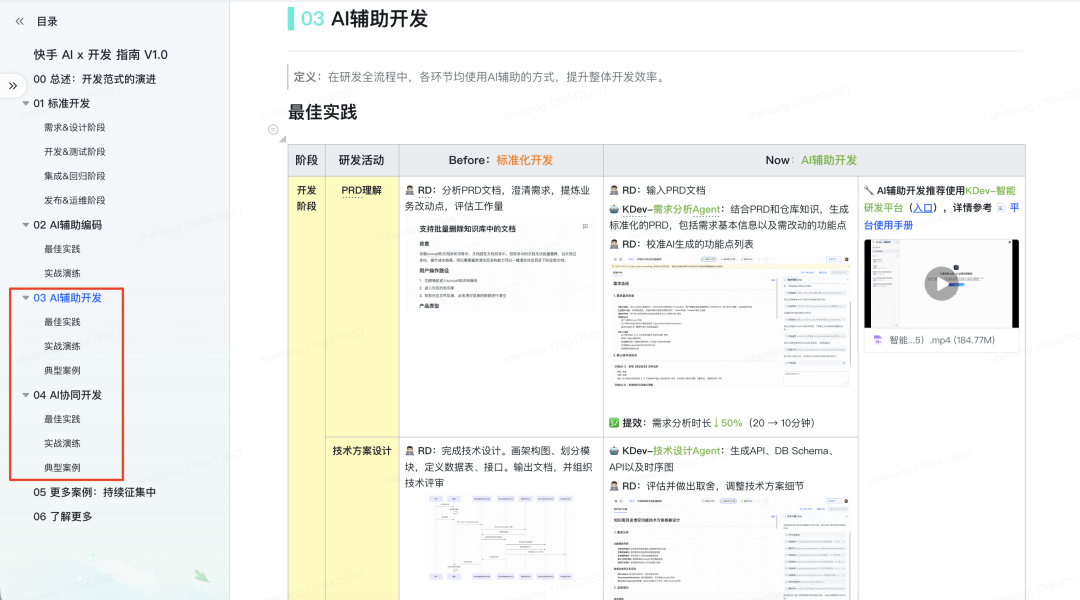Collapse 01 标准开发 in the table of contents
Screen dimensions: 1080x600
24,102
